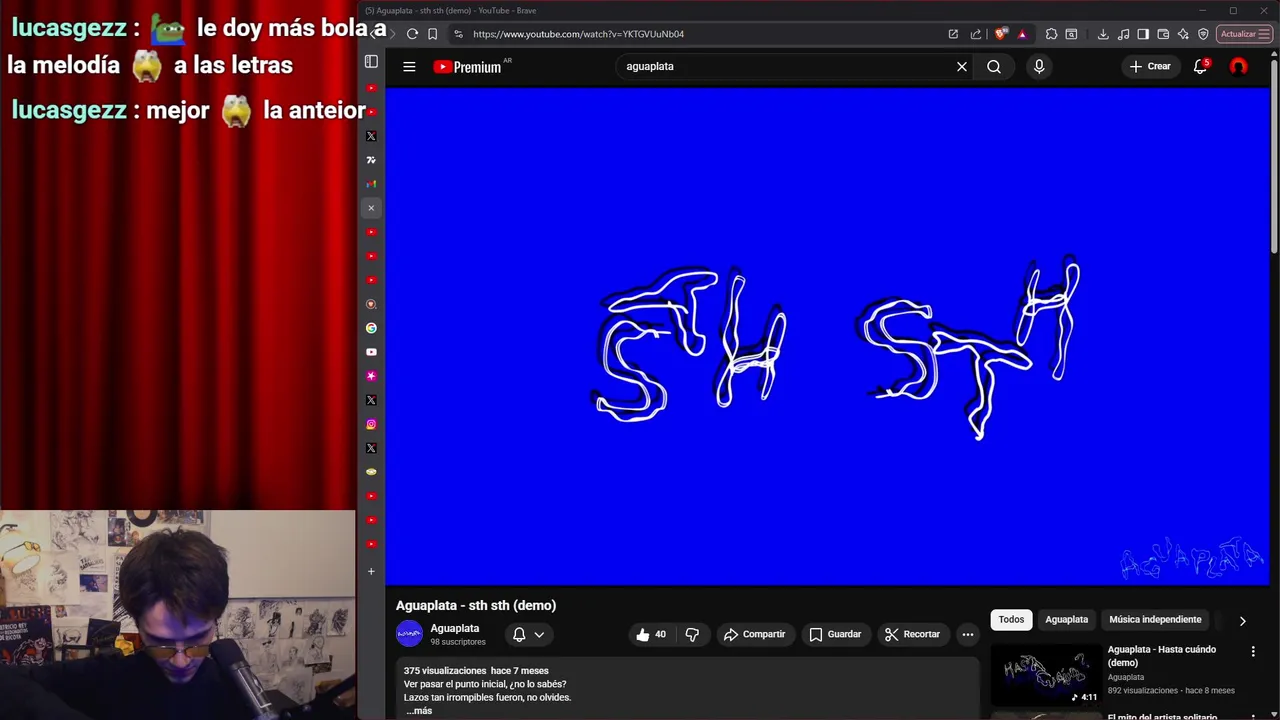The image size is (1280, 720).
Task: Toggle the Brave sidebar panel
Action: click(1143, 34)
